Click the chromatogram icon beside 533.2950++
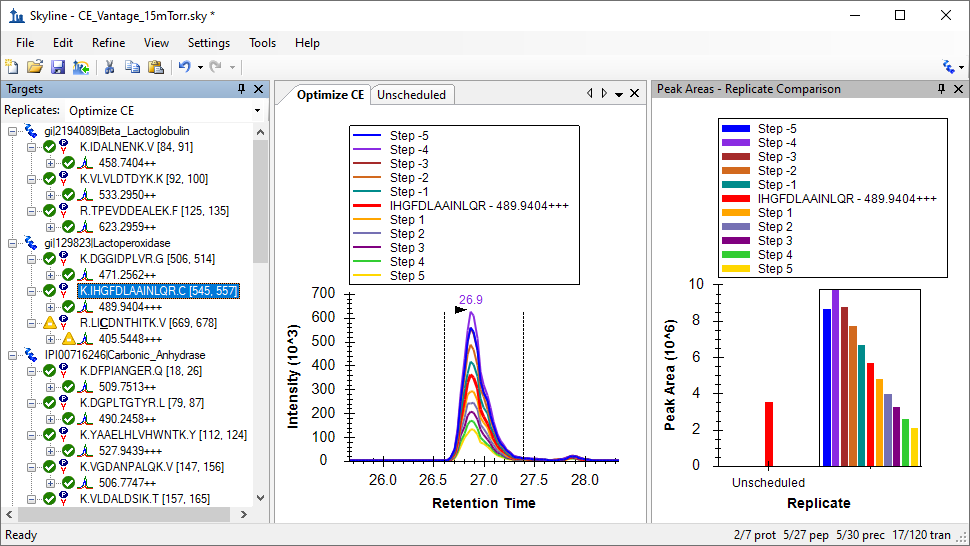This screenshot has height=546, width=970. 85,195
